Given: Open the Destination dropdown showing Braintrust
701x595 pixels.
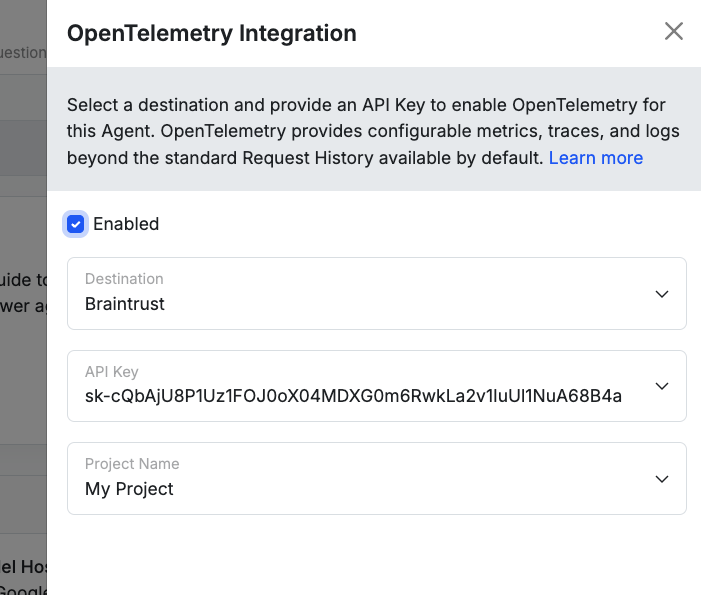Looking at the screenshot, I should point(376,293).
